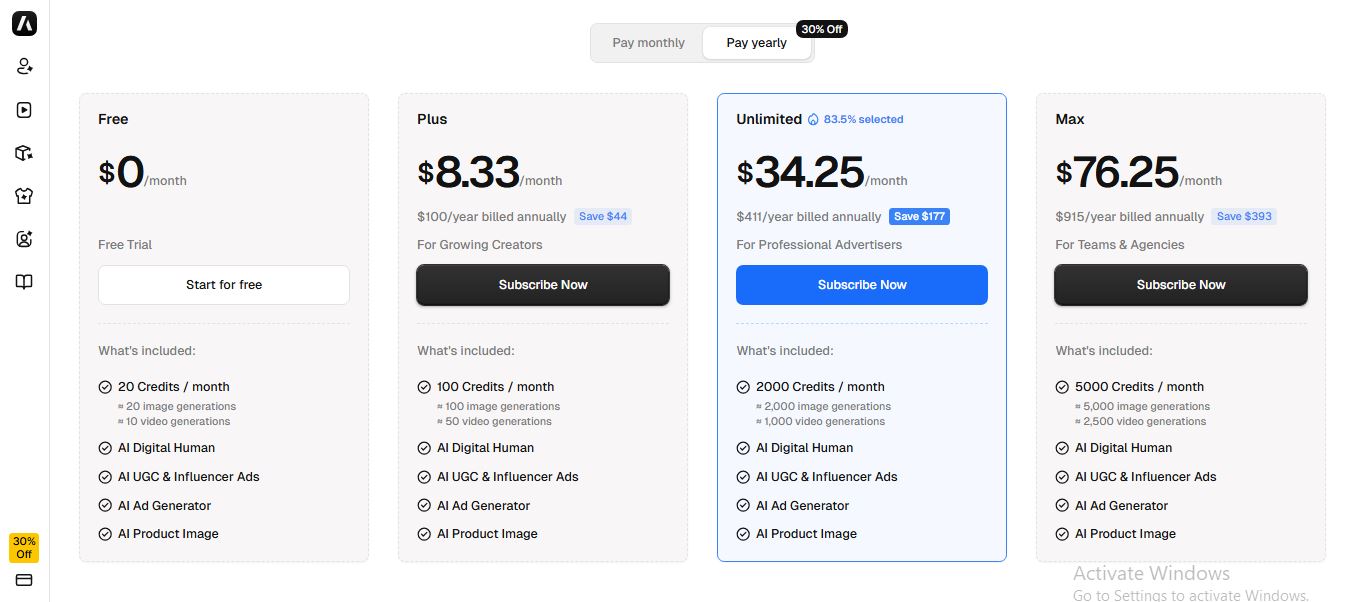This screenshot has height=602, width=1351.
Task: Open the t-shirt apparel sidebar icon
Action: (x=25, y=196)
